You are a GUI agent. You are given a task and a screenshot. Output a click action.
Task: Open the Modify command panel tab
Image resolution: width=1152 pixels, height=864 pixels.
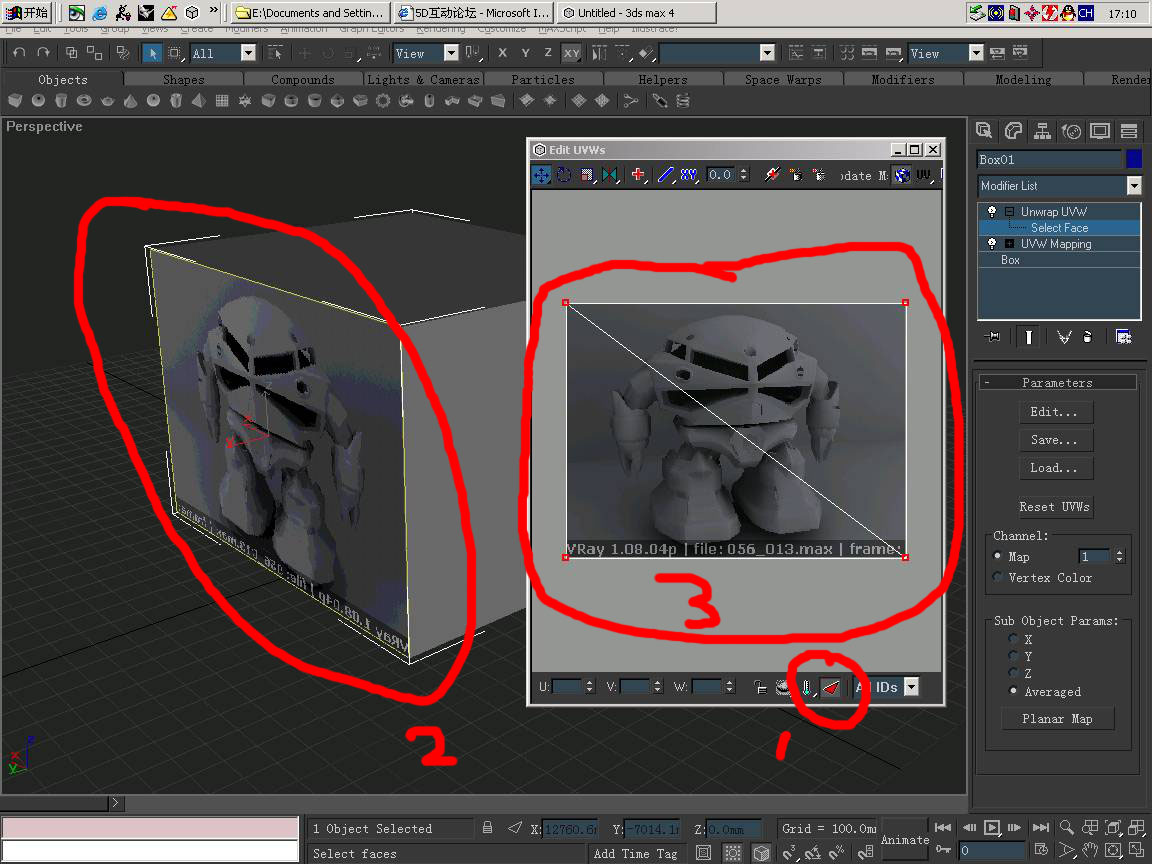point(1014,132)
